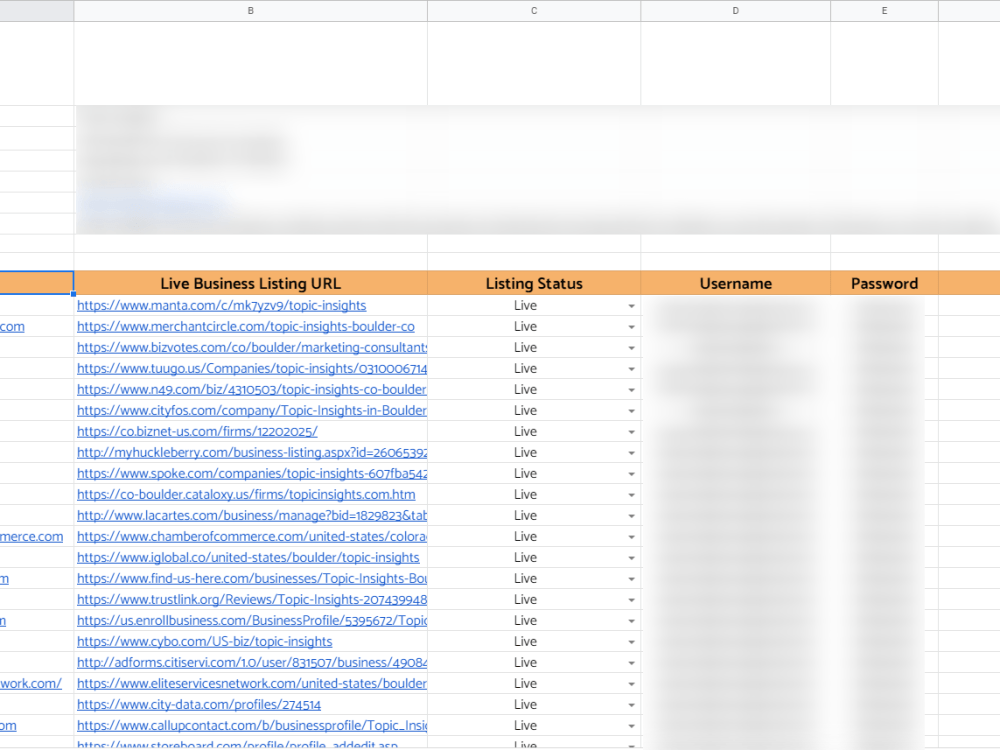
Task: Select the Live Business Listing URL header cell
Action: coord(251,283)
